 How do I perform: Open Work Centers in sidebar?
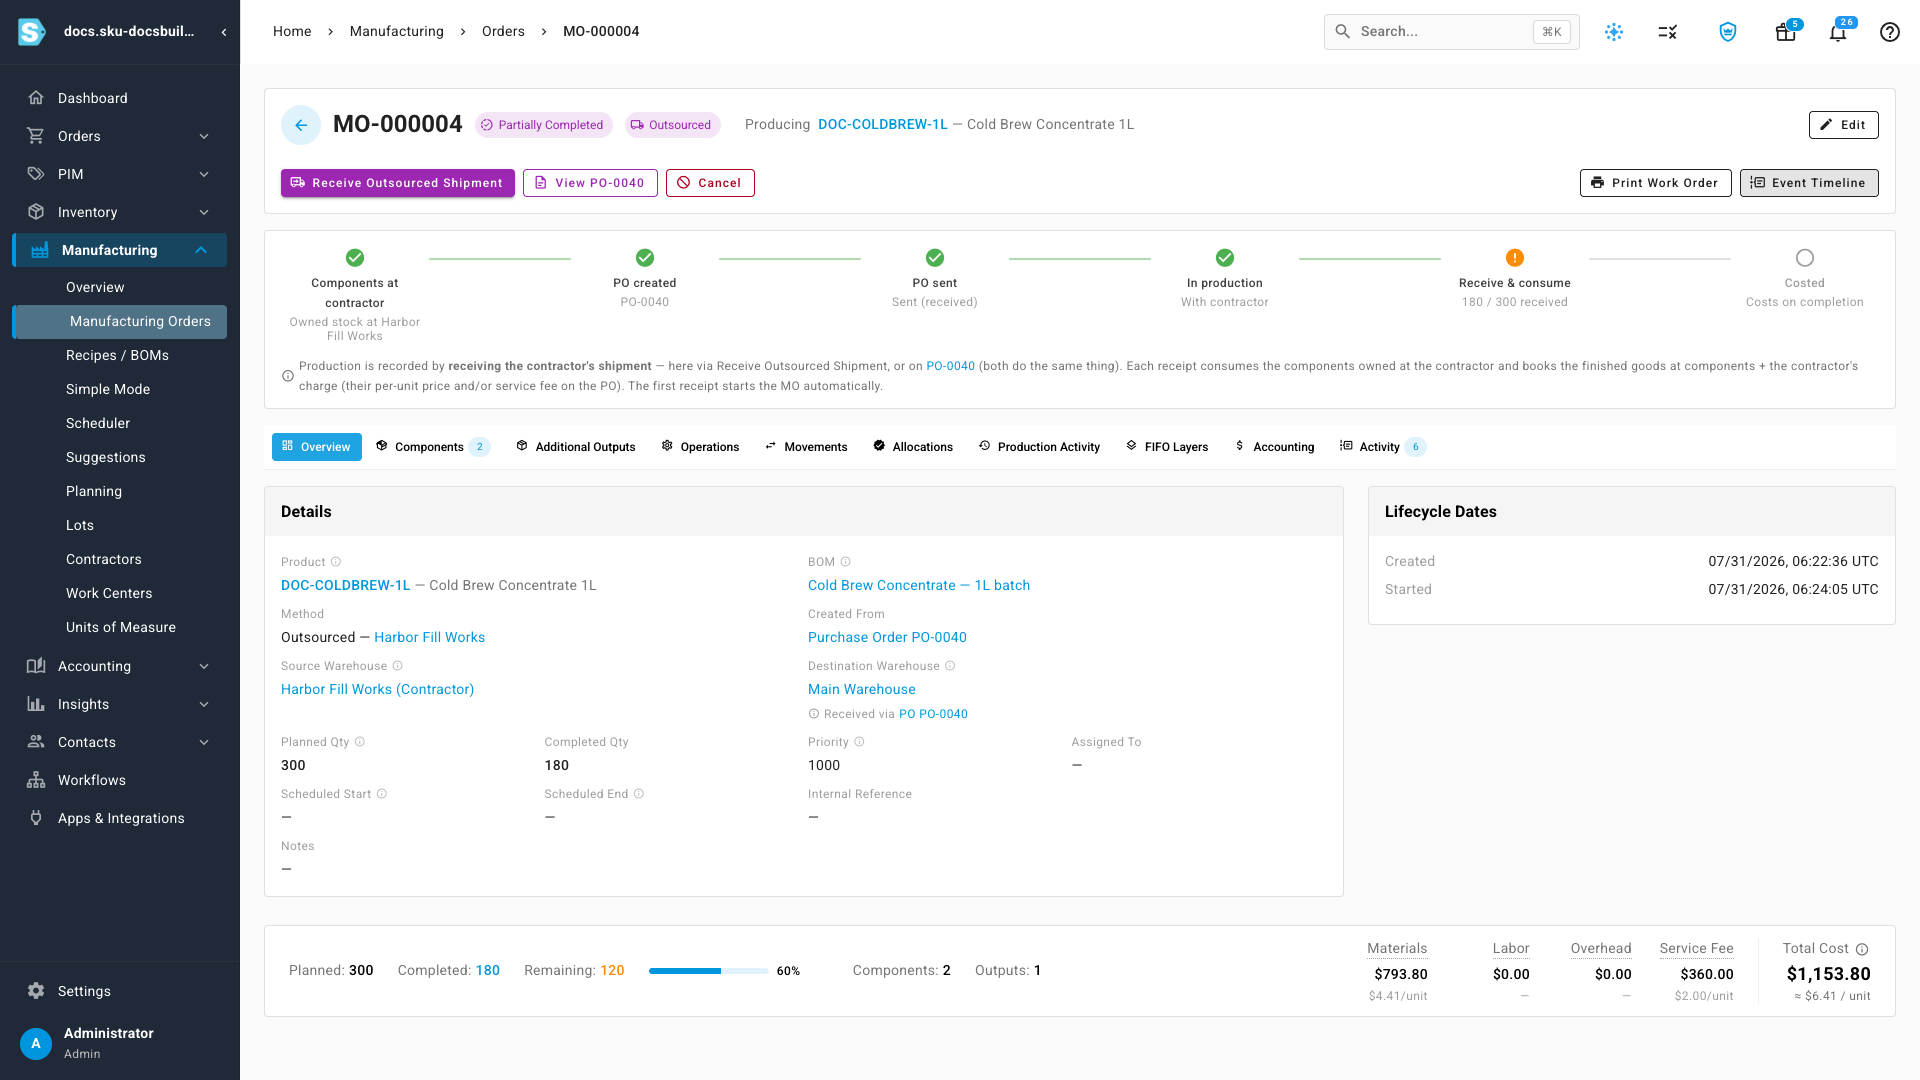(109, 594)
